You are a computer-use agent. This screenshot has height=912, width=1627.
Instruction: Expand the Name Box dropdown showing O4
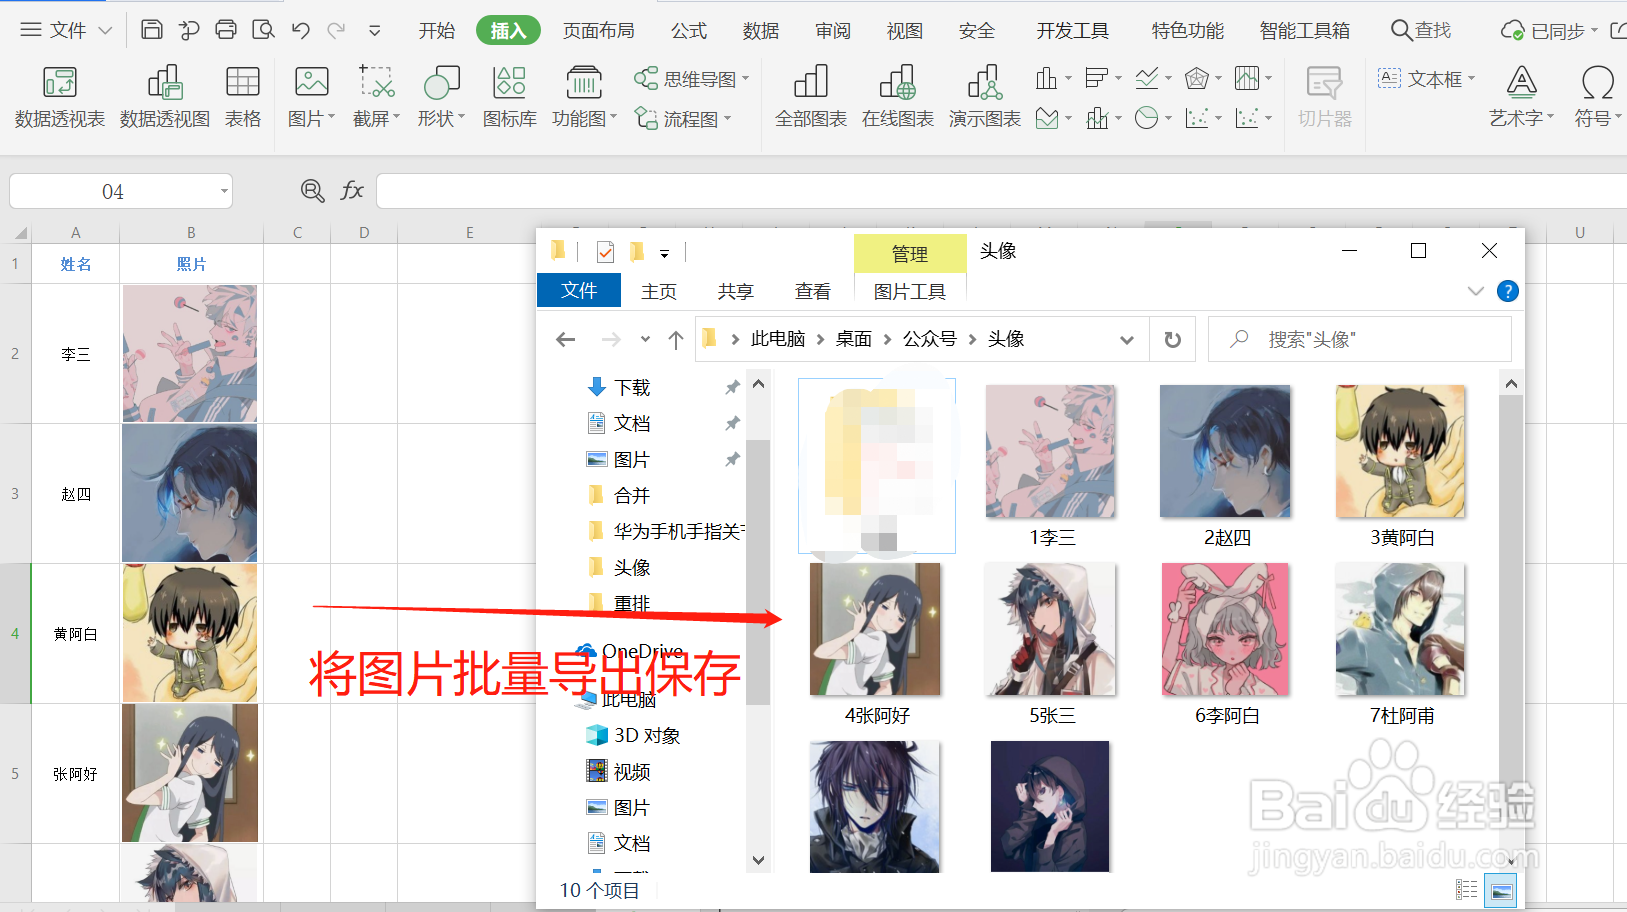pyautogui.click(x=224, y=191)
